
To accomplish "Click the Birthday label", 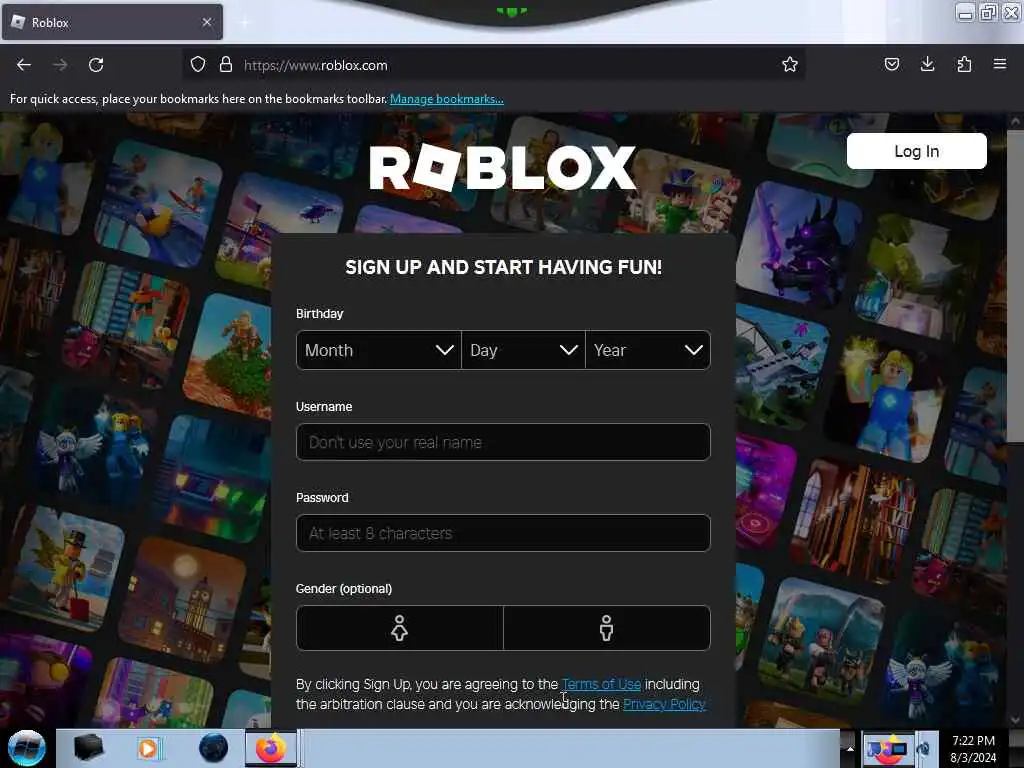I will click(319, 313).
